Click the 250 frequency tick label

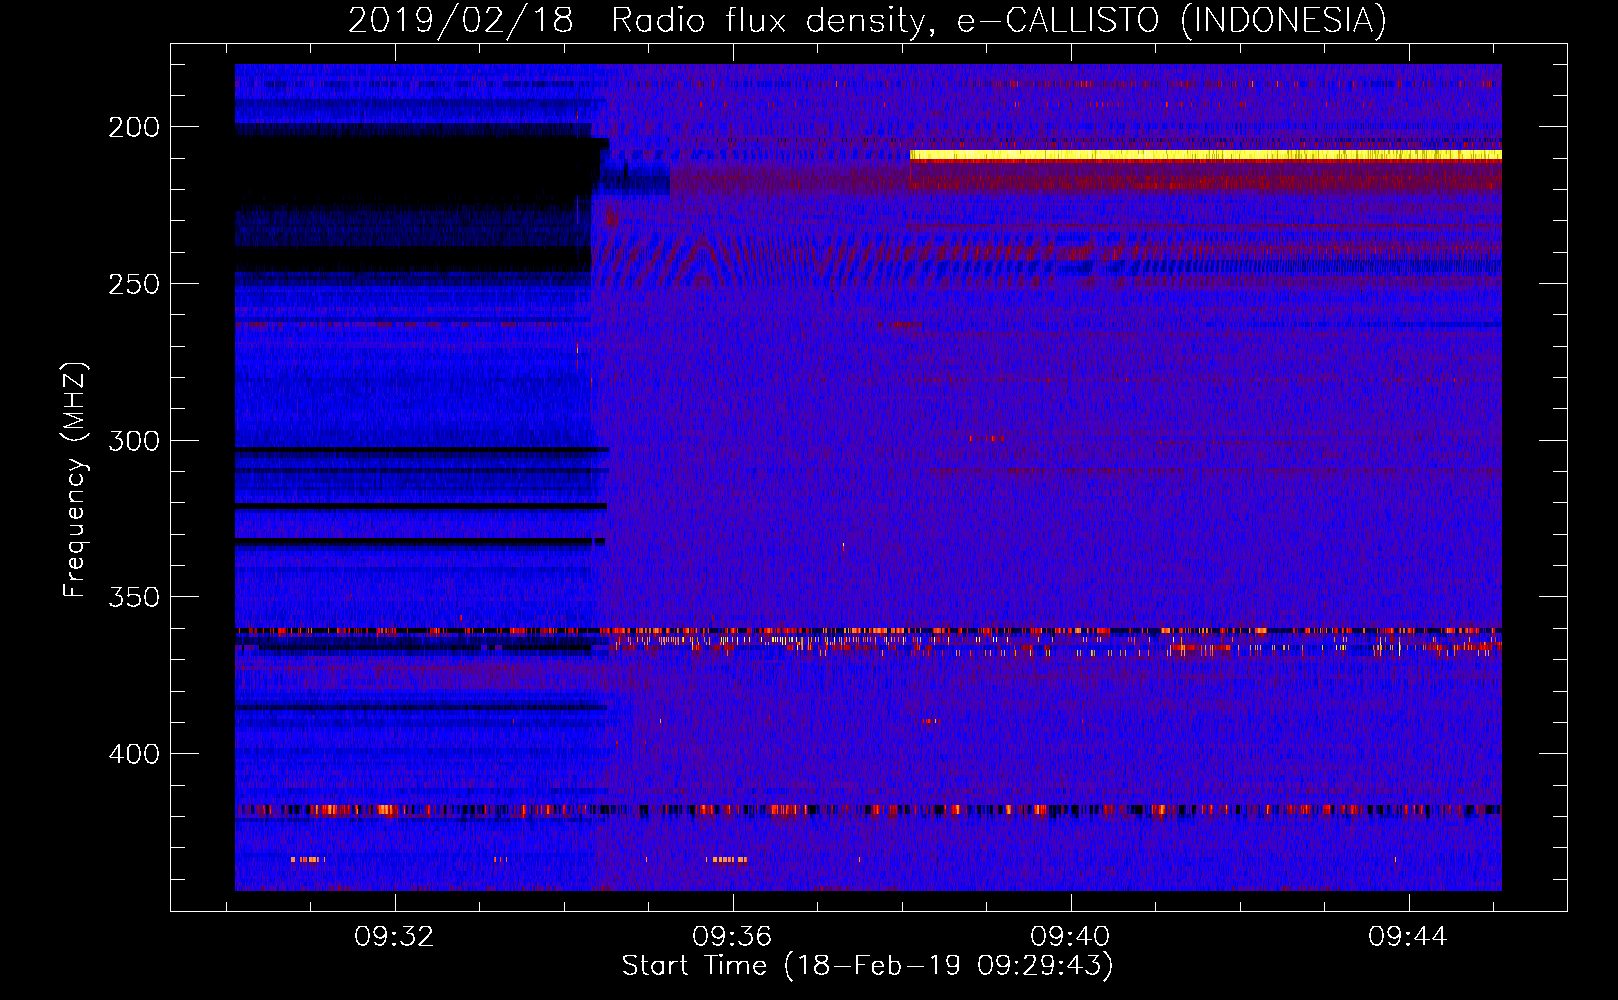coord(134,284)
